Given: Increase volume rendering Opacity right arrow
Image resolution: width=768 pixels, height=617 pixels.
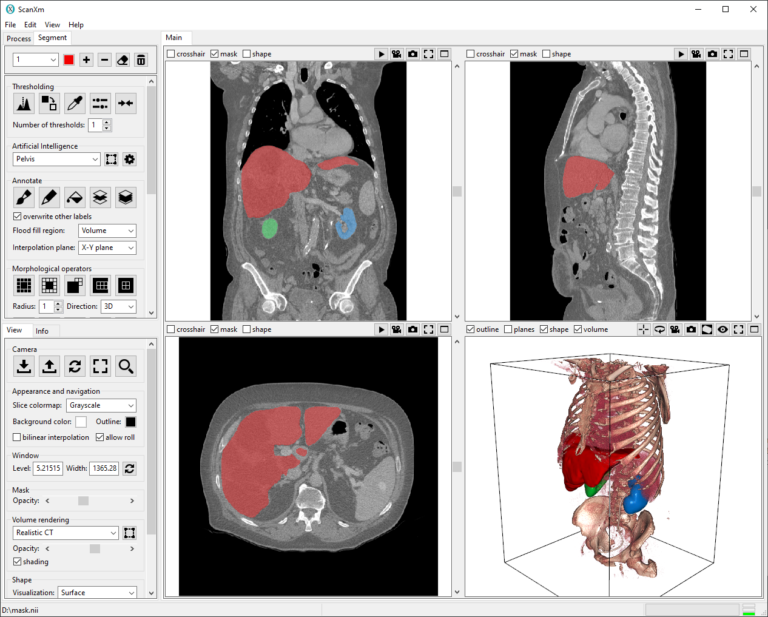Looking at the screenshot, I should [132, 548].
